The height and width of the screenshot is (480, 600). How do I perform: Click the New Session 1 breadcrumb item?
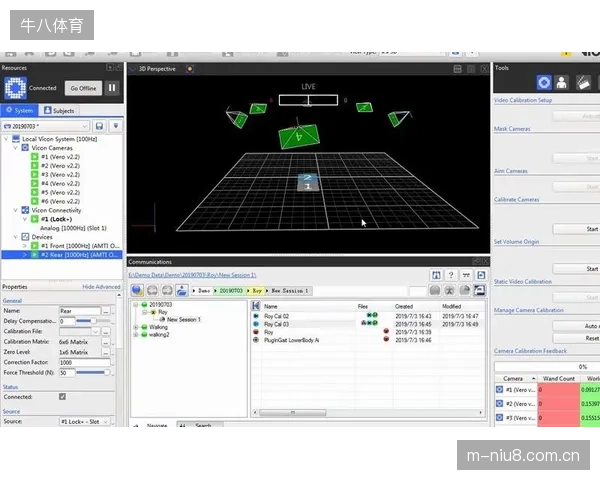click(289, 291)
